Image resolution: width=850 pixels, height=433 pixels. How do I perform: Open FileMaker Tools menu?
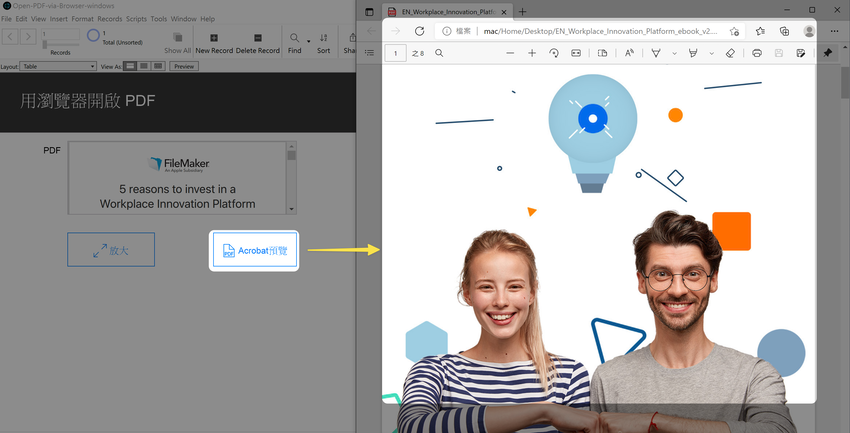click(159, 18)
